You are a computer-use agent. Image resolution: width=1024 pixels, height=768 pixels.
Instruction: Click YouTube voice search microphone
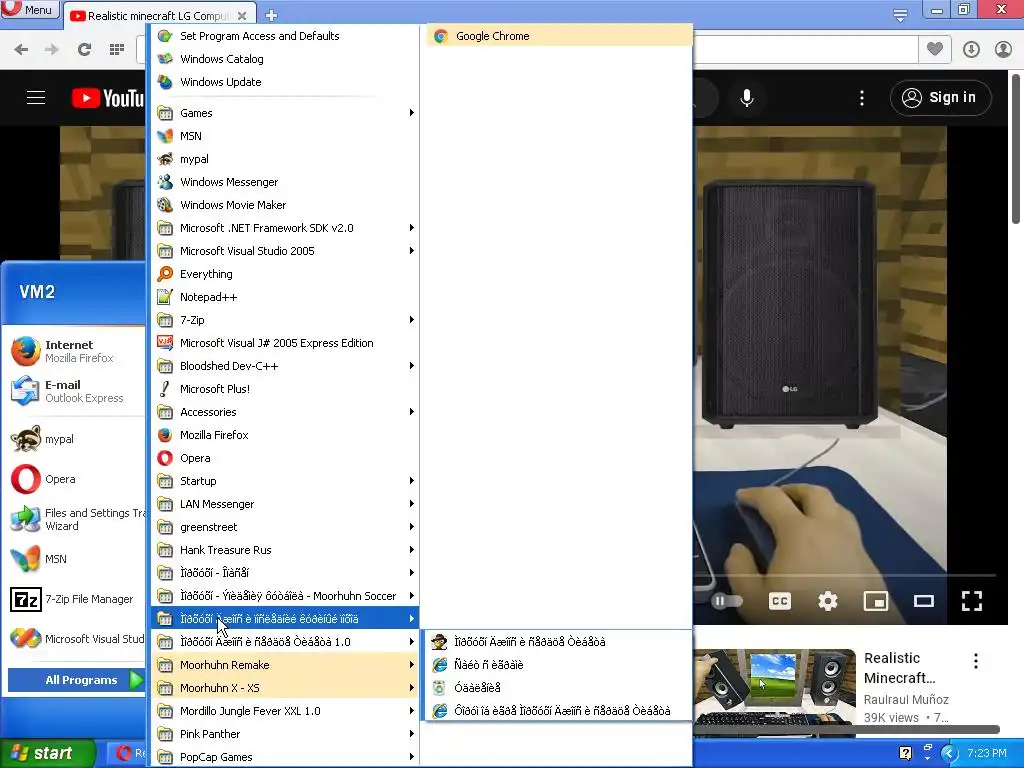click(x=747, y=98)
